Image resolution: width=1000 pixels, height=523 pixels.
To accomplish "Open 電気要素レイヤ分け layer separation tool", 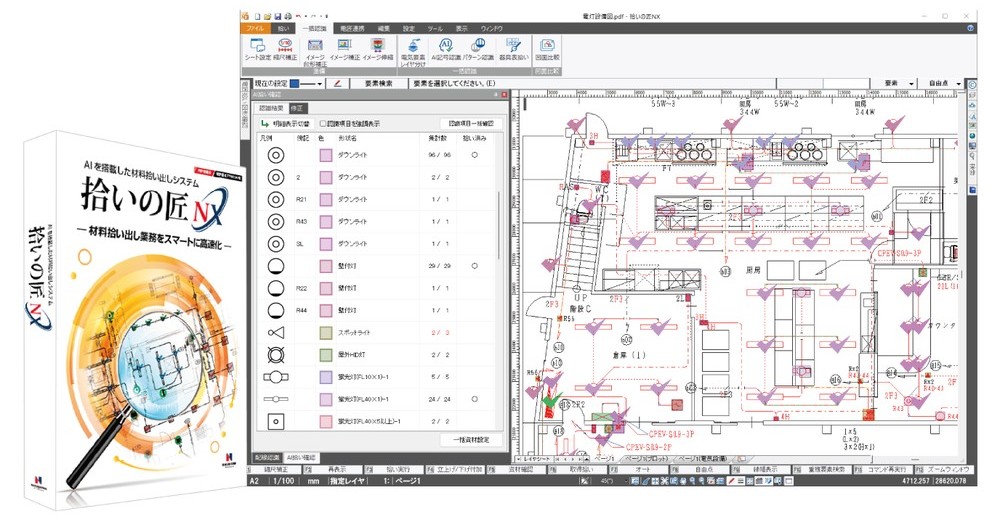I will pos(413,52).
